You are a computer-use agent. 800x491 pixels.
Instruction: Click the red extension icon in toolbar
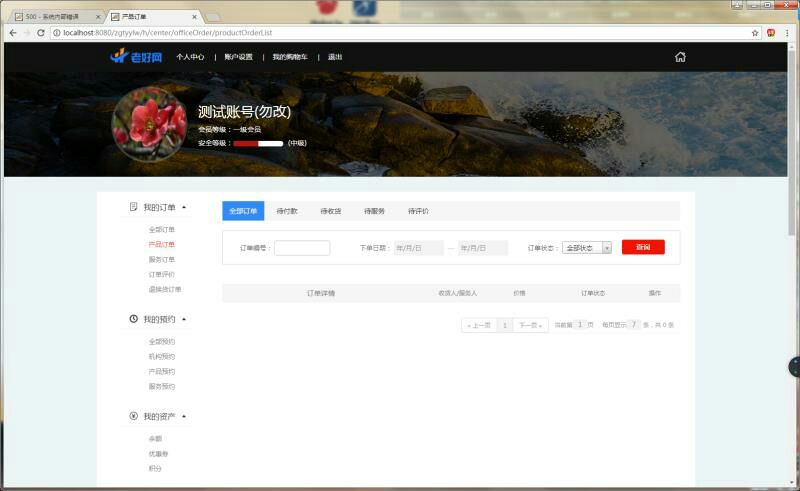(771, 33)
